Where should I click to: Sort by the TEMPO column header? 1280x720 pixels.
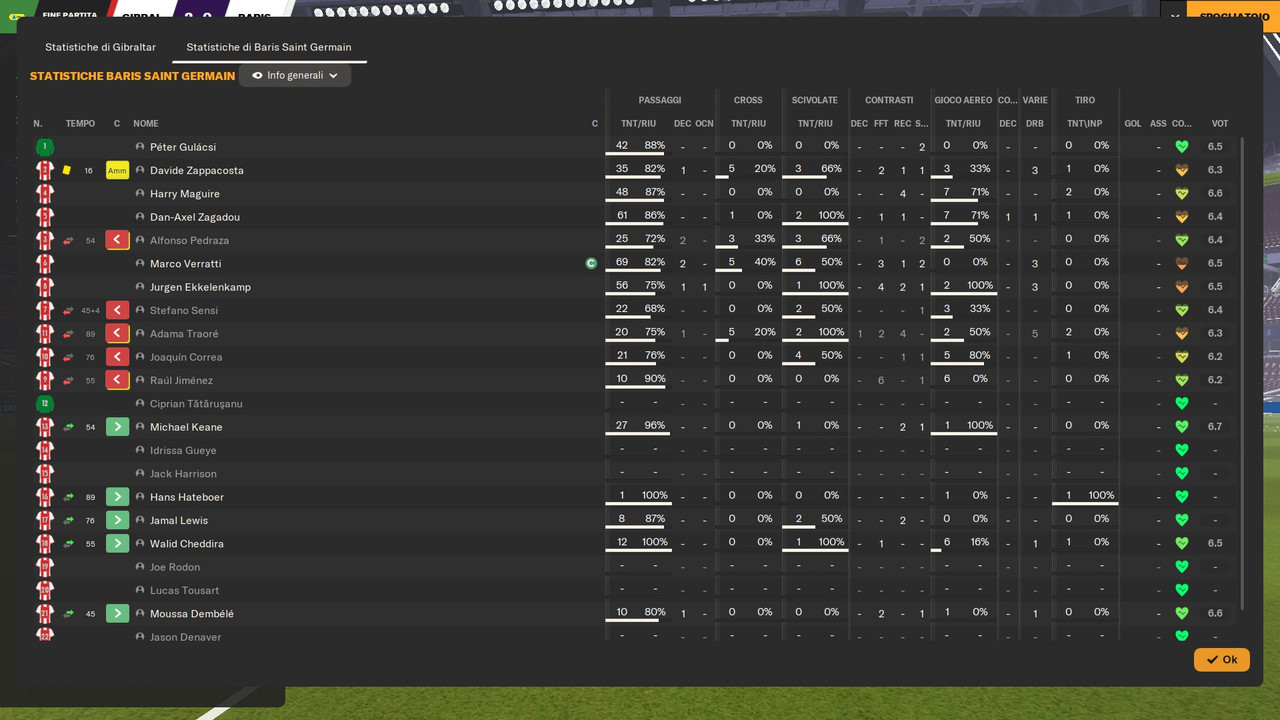(80, 124)
